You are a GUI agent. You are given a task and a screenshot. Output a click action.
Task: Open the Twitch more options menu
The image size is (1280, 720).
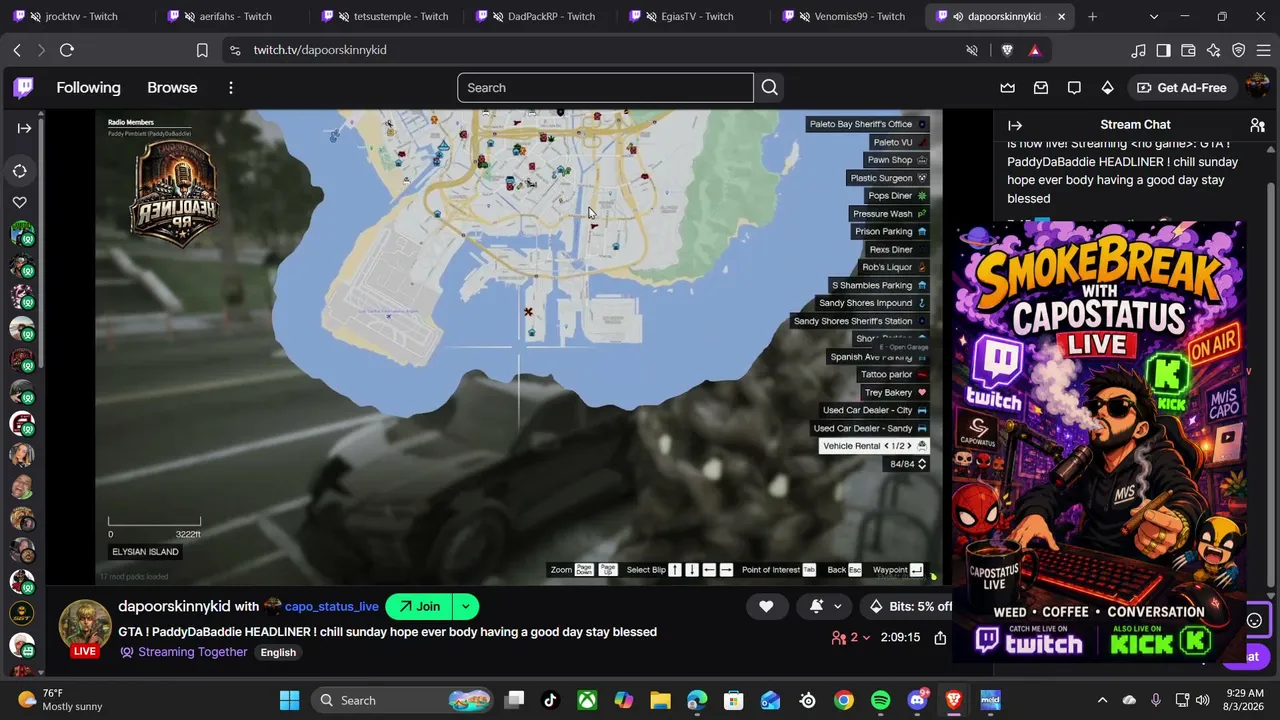[231, 88]
